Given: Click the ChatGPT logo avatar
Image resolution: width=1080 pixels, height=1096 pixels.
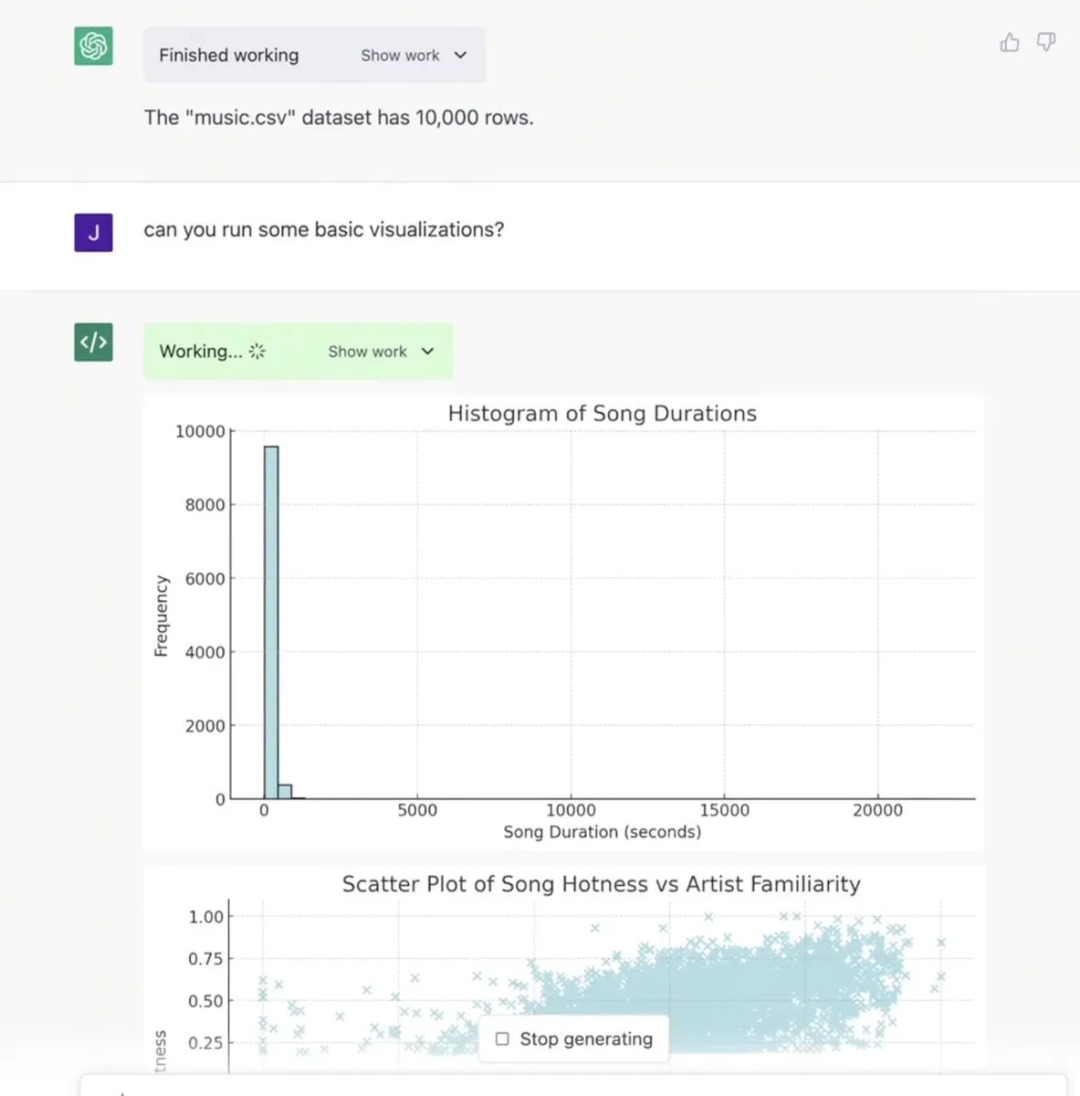Looking at the screenshot, I should click(94, 46).
